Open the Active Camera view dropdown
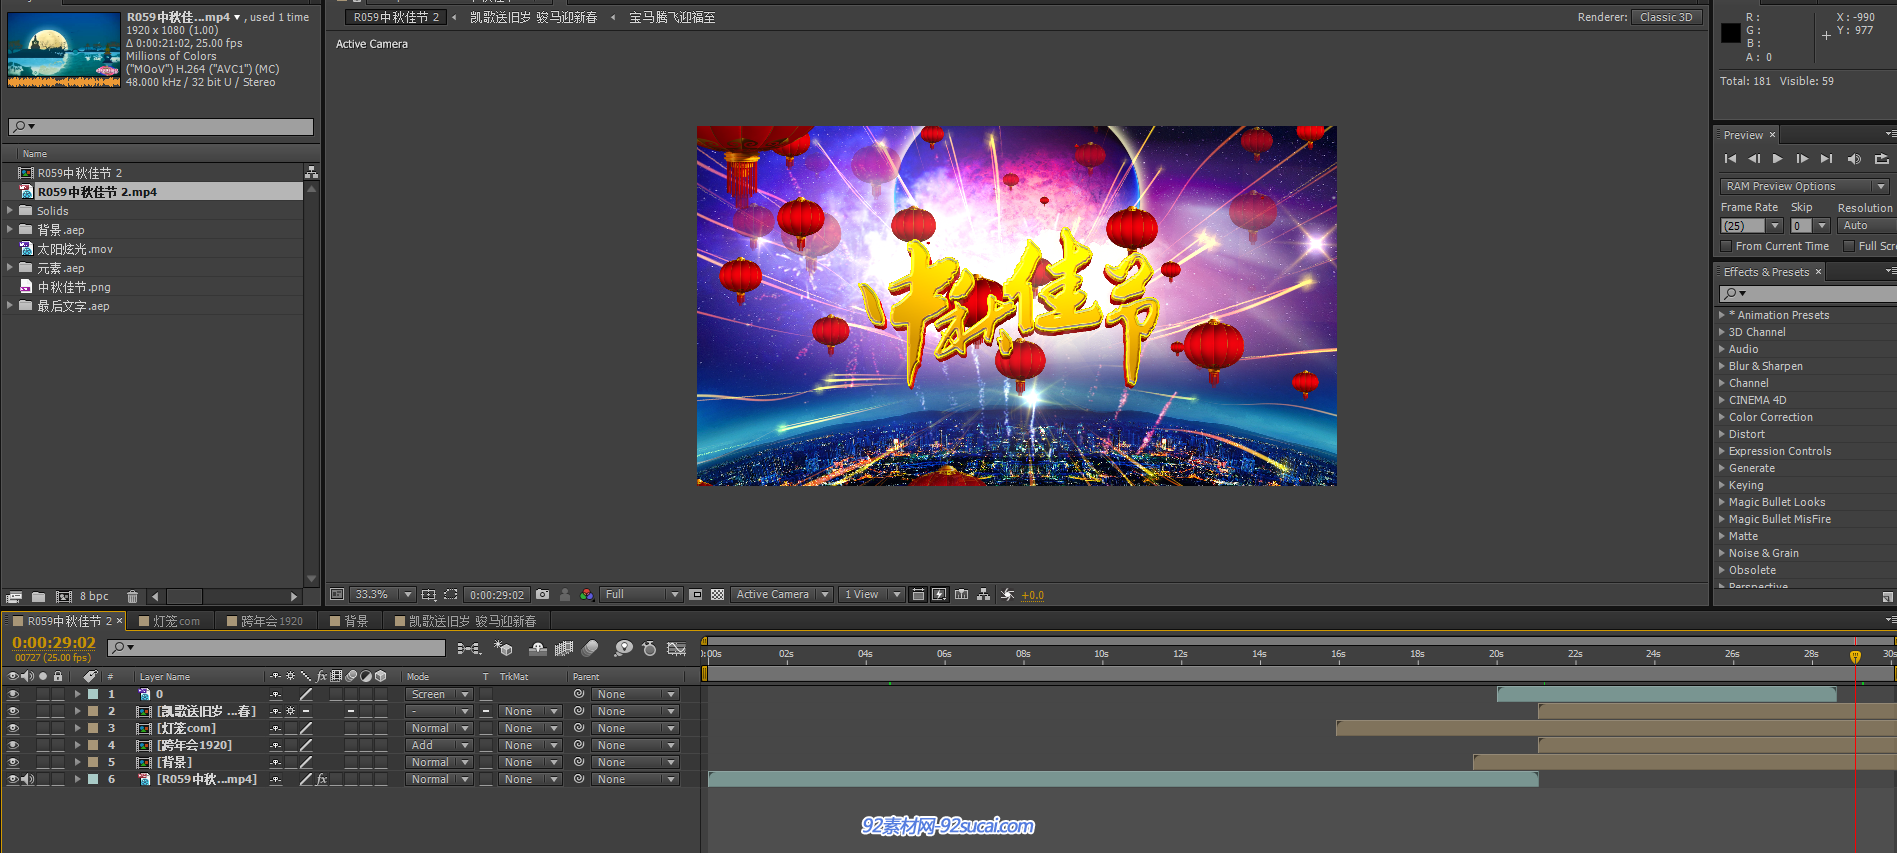This screenshot has width=1897, height=853. tap(782, 594)
